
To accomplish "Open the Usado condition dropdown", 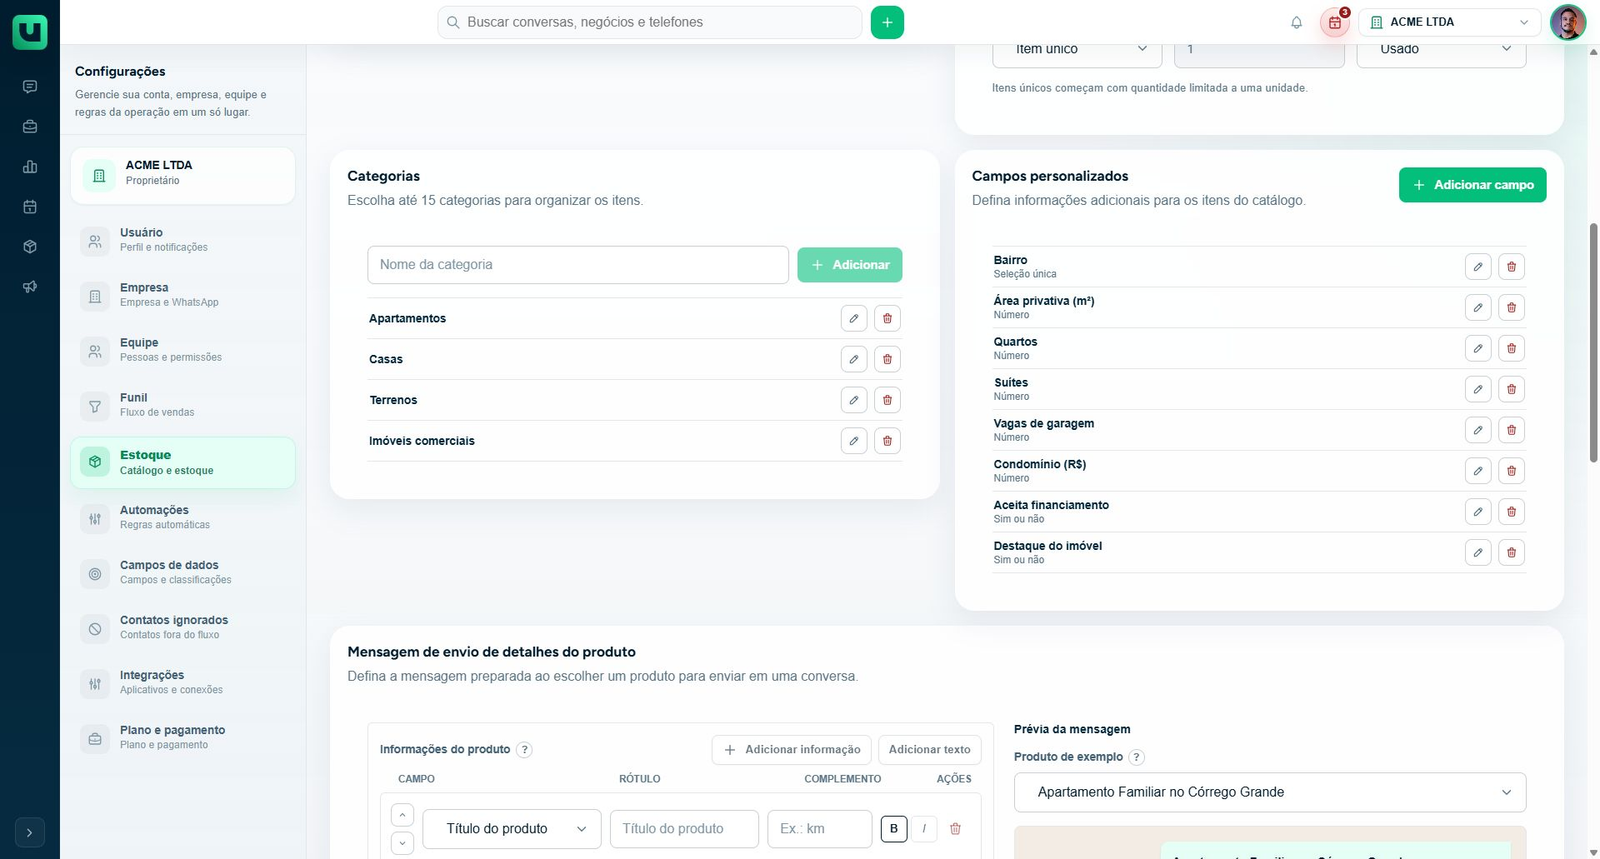I will [1441, 52].
